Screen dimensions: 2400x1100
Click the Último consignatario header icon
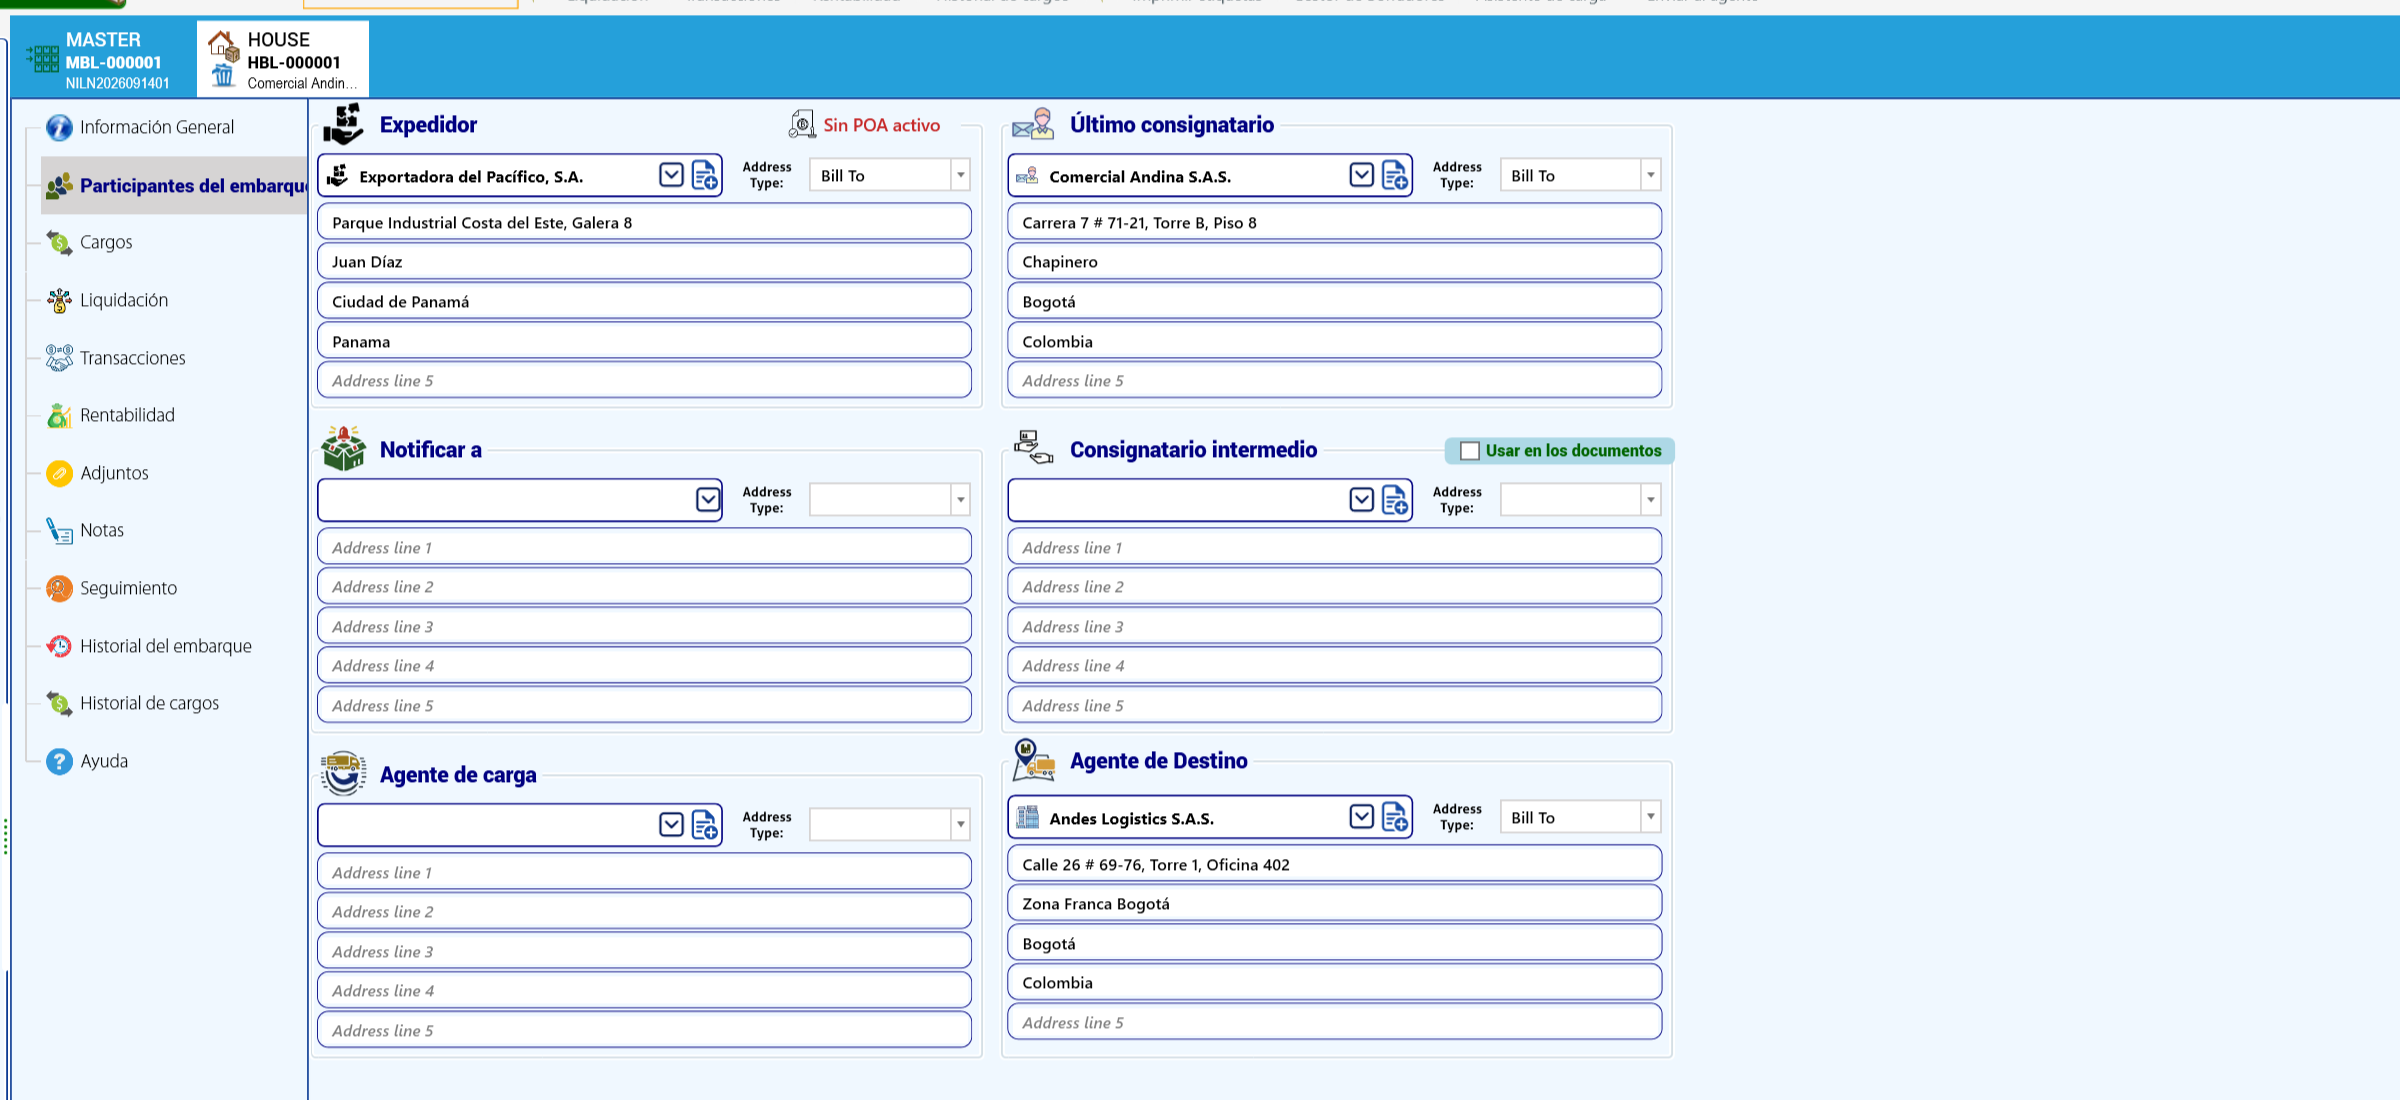[x=1034, y=124]
